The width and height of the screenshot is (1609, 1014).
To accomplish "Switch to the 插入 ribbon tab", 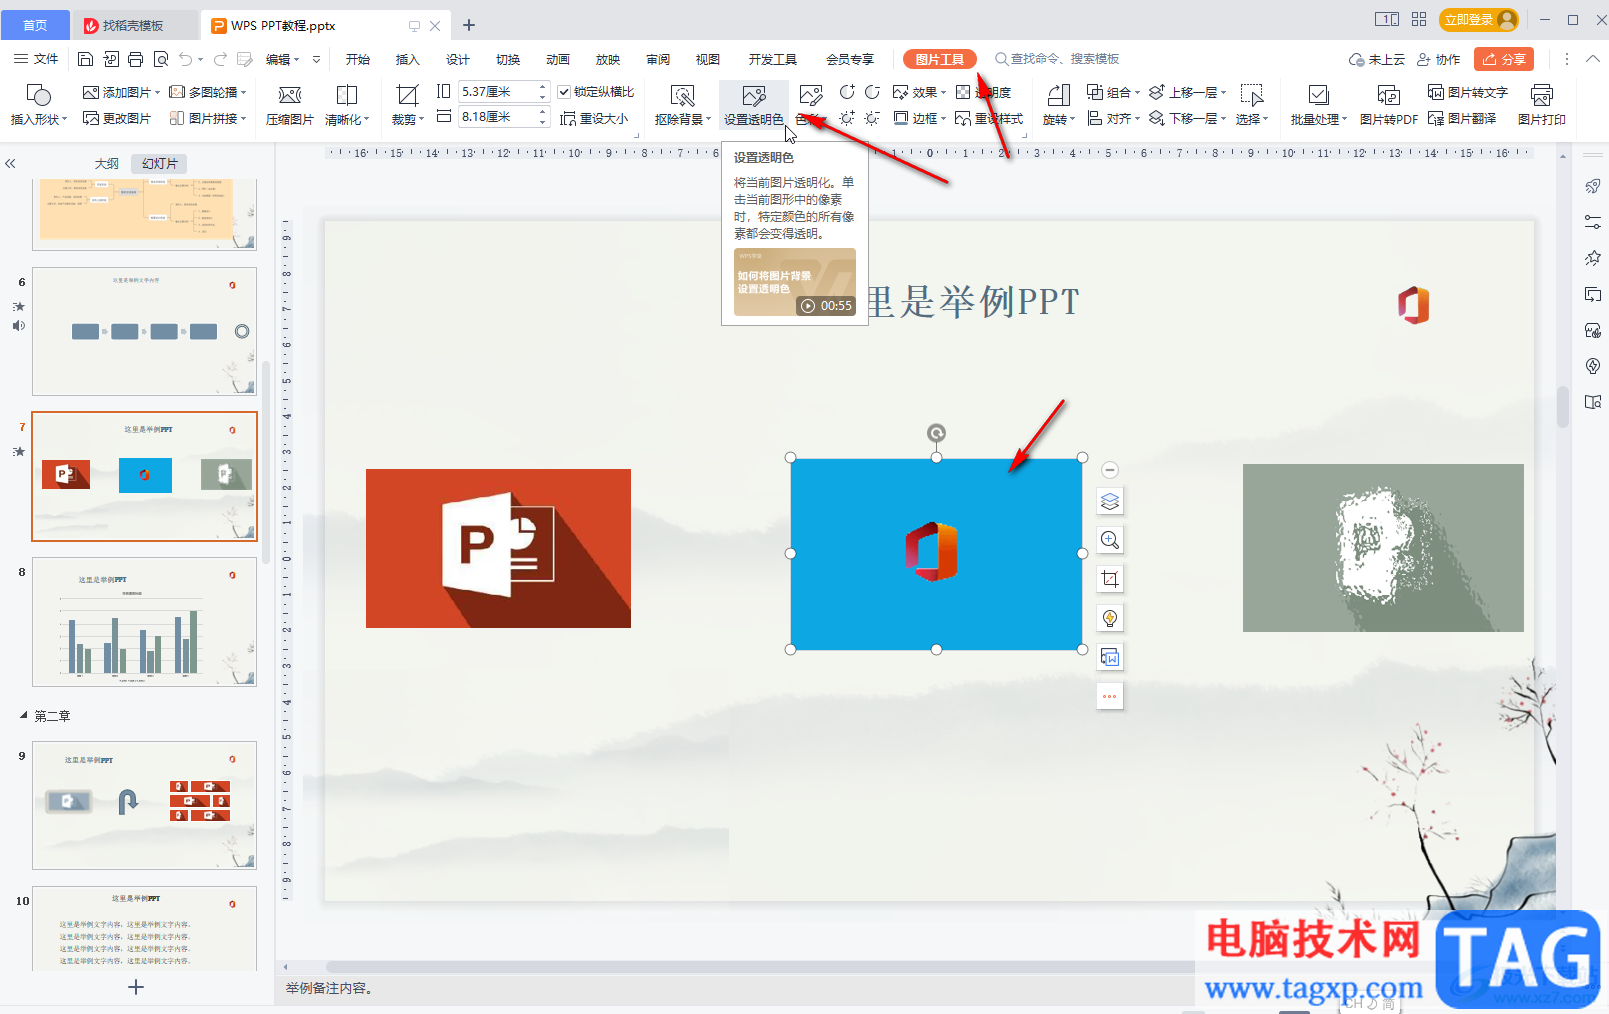I will pos(408,59).
